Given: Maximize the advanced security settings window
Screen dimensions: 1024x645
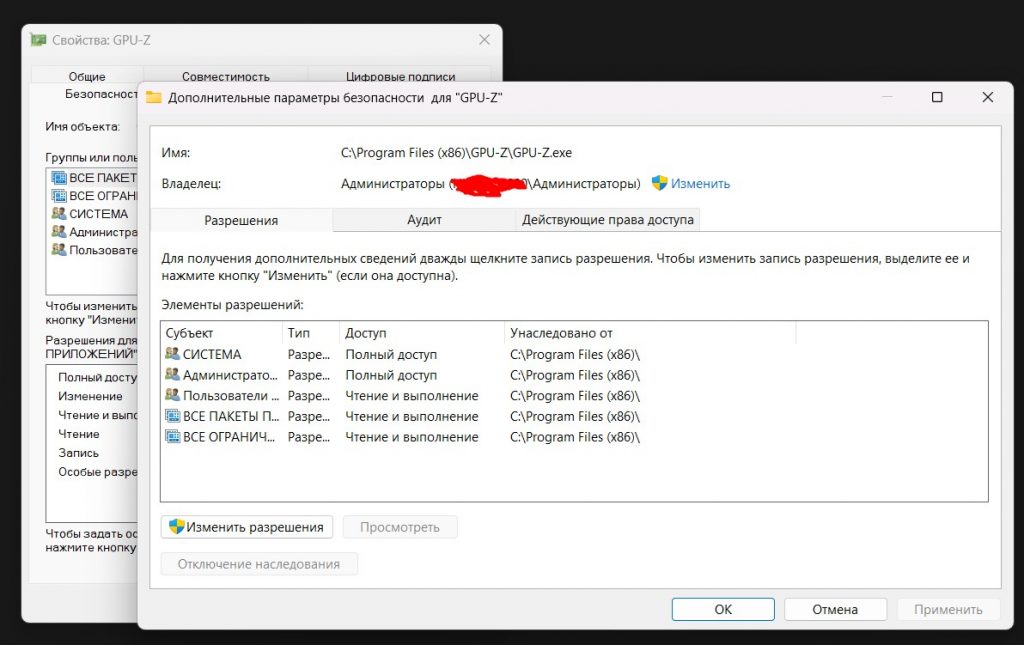Looking at the screenshot, I should (x=937, y=97).
